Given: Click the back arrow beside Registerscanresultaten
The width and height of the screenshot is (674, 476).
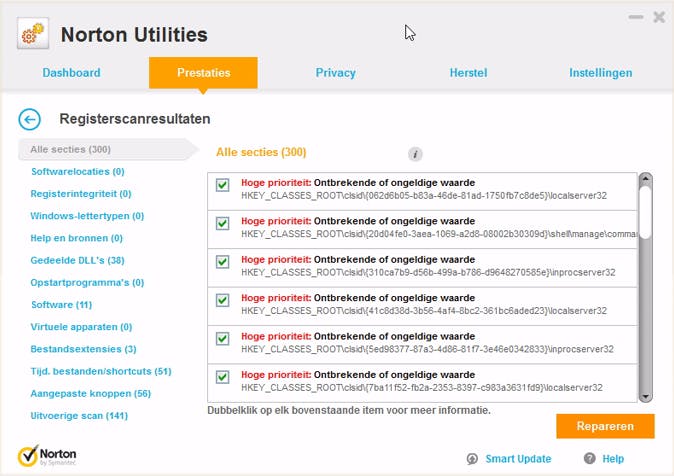Looking at the screenshot, I should click(30, 120).
